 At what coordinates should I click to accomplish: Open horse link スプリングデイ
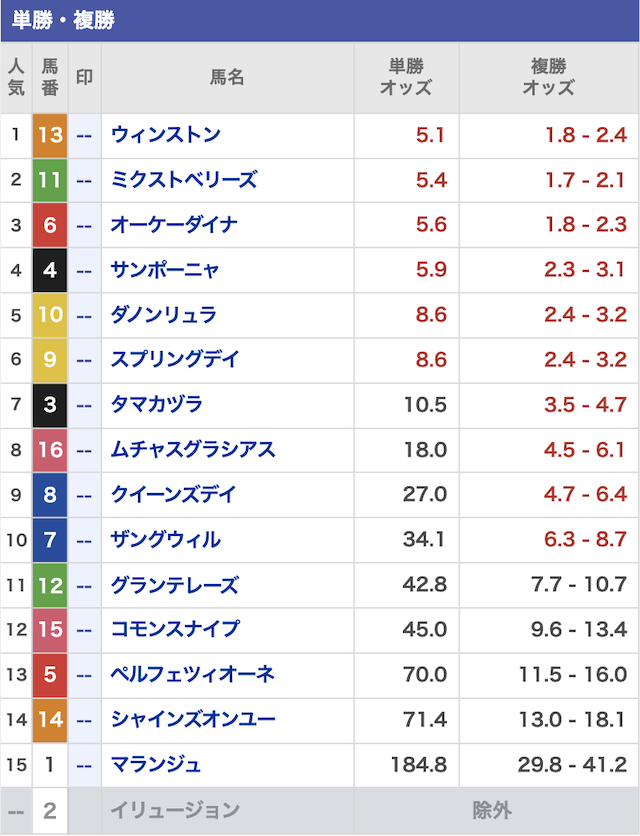coord(175,360)
